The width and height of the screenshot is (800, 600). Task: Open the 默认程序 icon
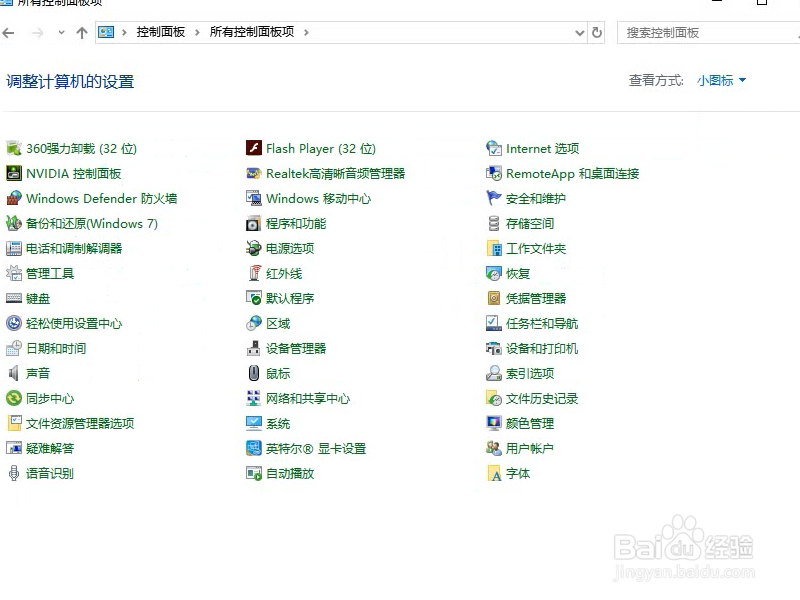coord(254,298)
